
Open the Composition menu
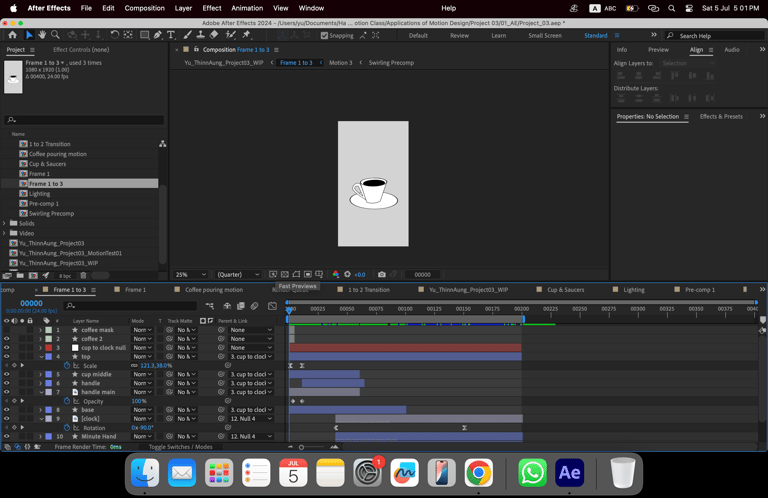pos(144,8)
